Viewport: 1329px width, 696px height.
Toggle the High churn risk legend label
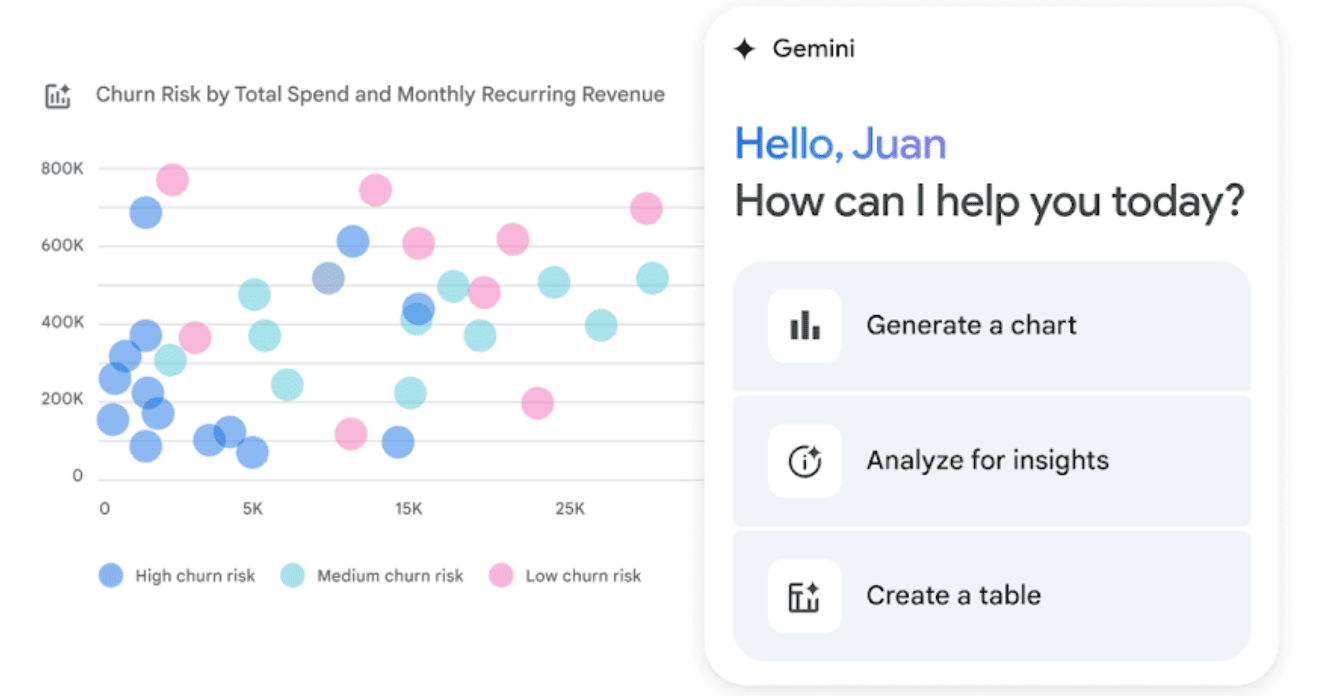195,576
